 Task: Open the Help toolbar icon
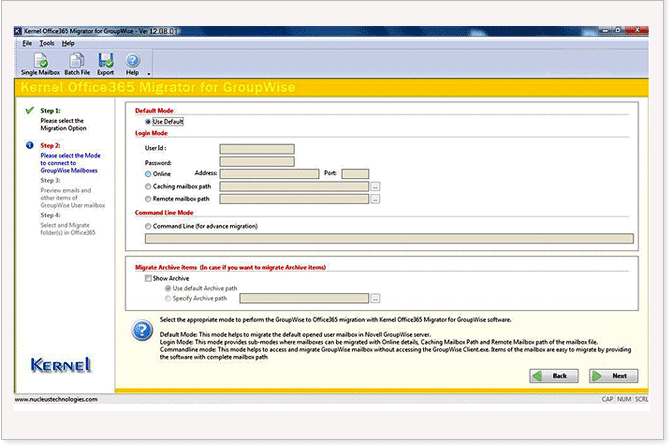click(x=132, y=64)
